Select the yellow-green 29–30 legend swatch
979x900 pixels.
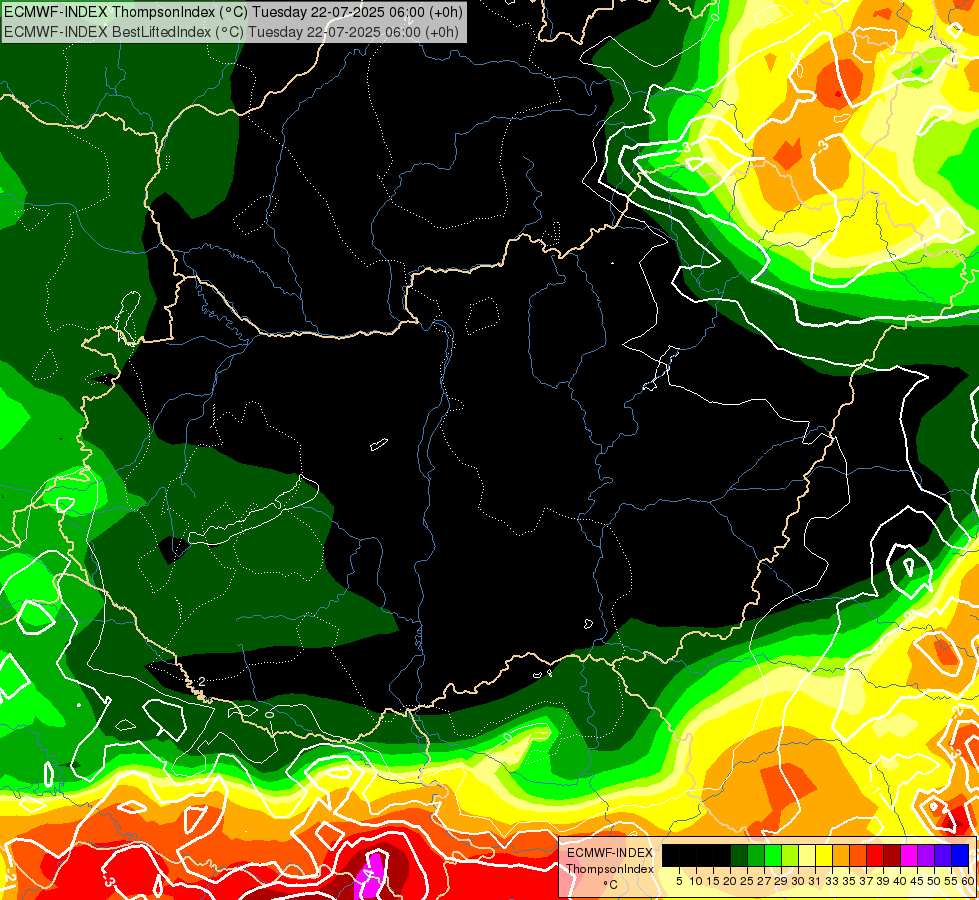(x=790, y=855)
